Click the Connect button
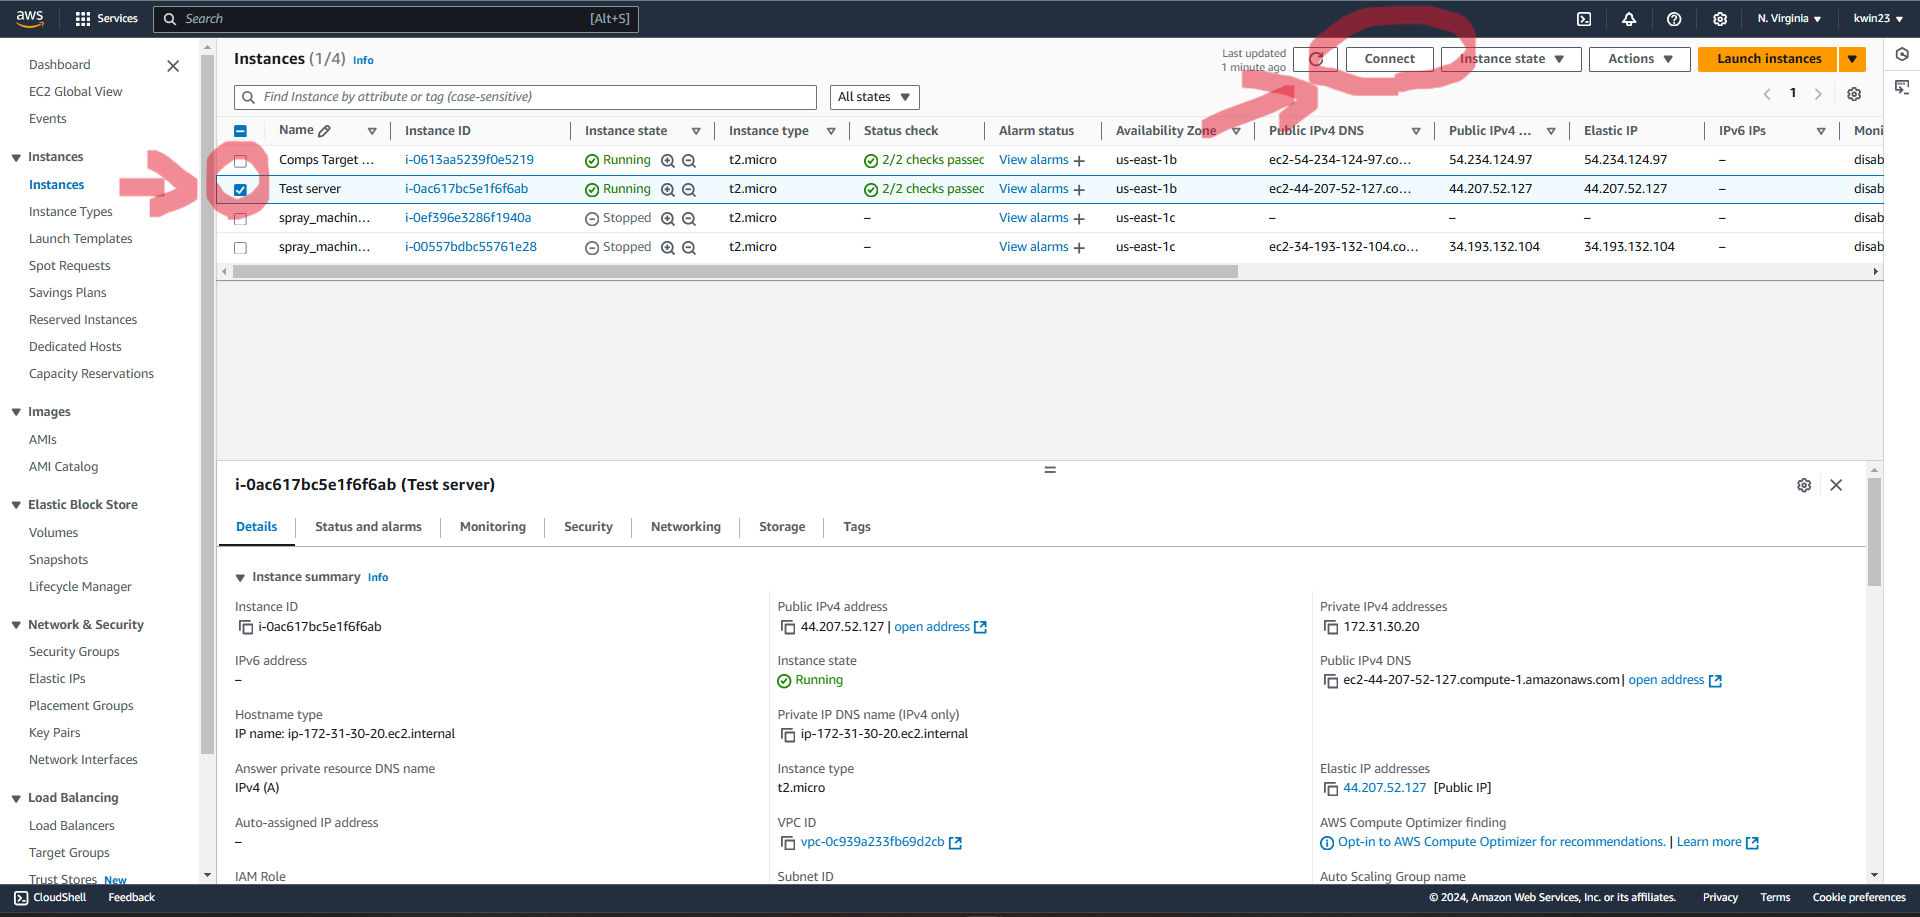The height and width of the screenshot is (917, 1920). pyautogui.click(x=1390, y=59)
